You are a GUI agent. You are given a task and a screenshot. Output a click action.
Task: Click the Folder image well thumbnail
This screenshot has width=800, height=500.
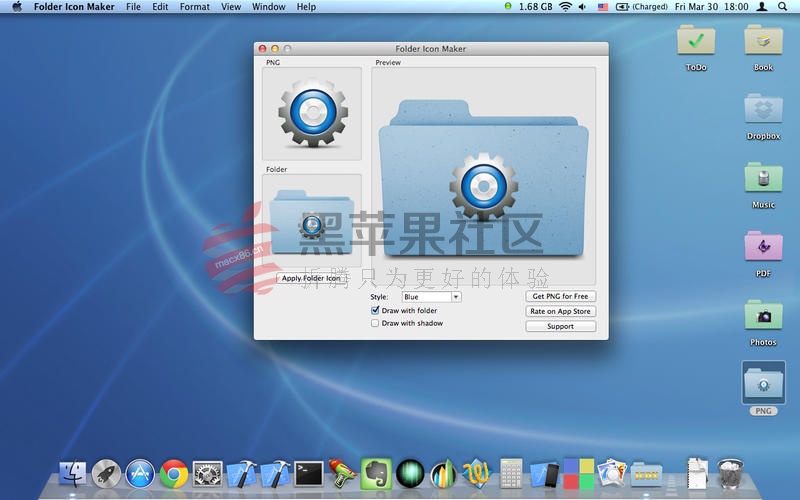[x=312, y=222]
